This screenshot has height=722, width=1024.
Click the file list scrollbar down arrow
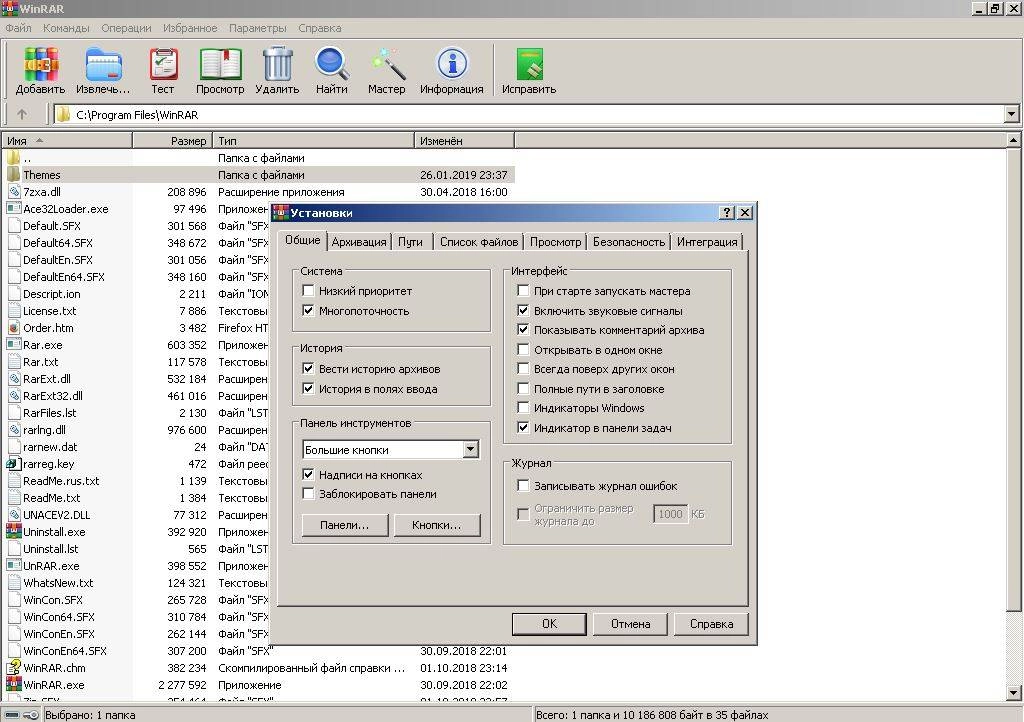point(1013,693)
